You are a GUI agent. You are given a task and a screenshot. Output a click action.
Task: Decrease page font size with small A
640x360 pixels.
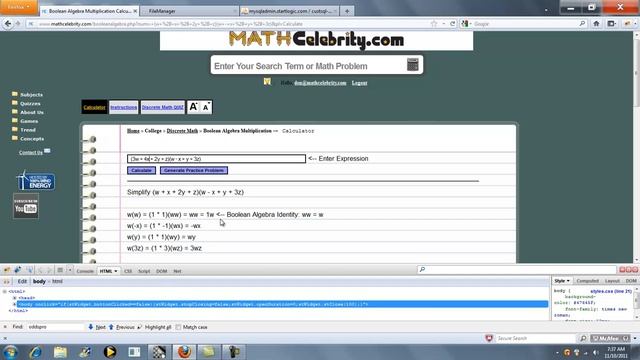click(206, 107)
